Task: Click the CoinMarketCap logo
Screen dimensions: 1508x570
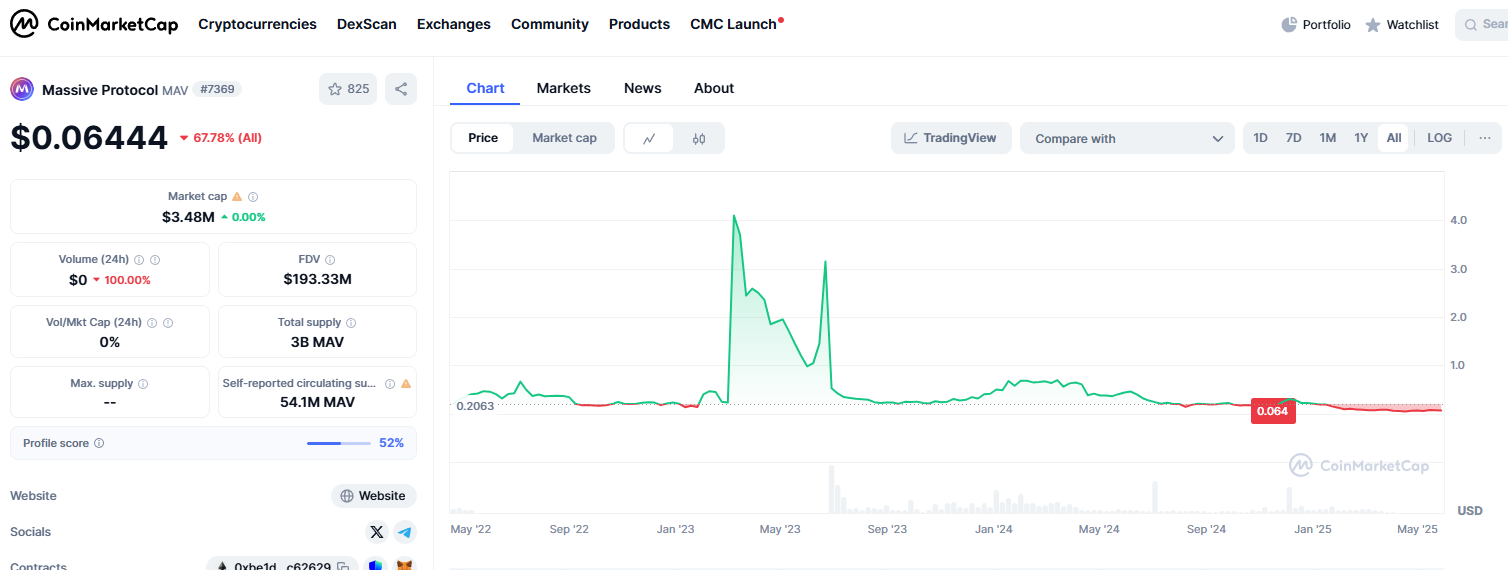Action: point(94,24)
